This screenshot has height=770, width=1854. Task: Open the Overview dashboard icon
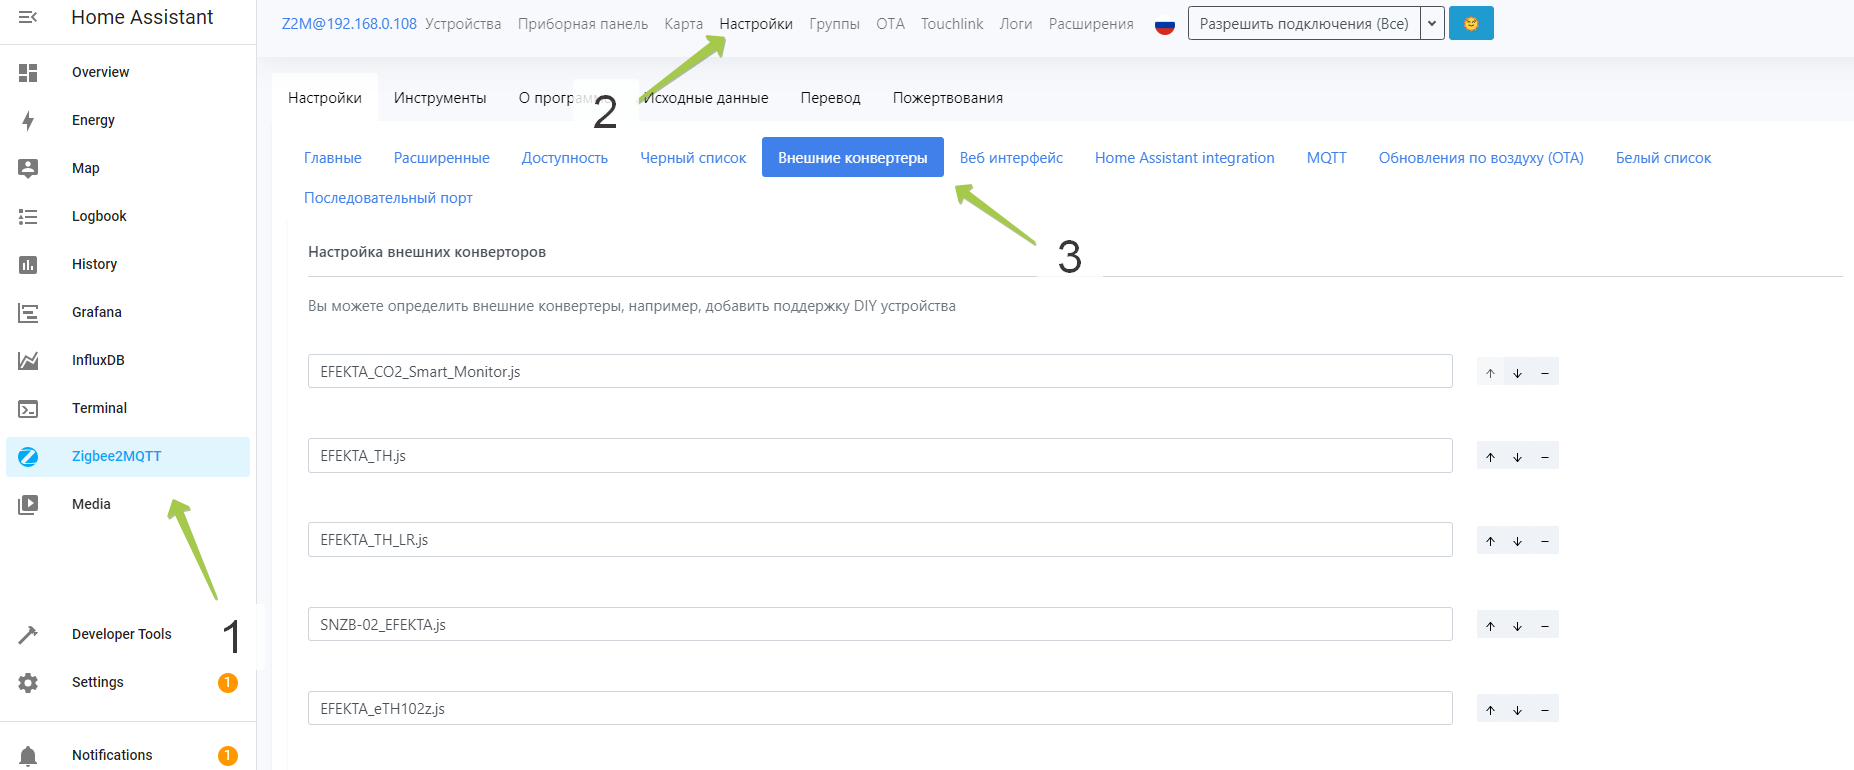(28, 72)
